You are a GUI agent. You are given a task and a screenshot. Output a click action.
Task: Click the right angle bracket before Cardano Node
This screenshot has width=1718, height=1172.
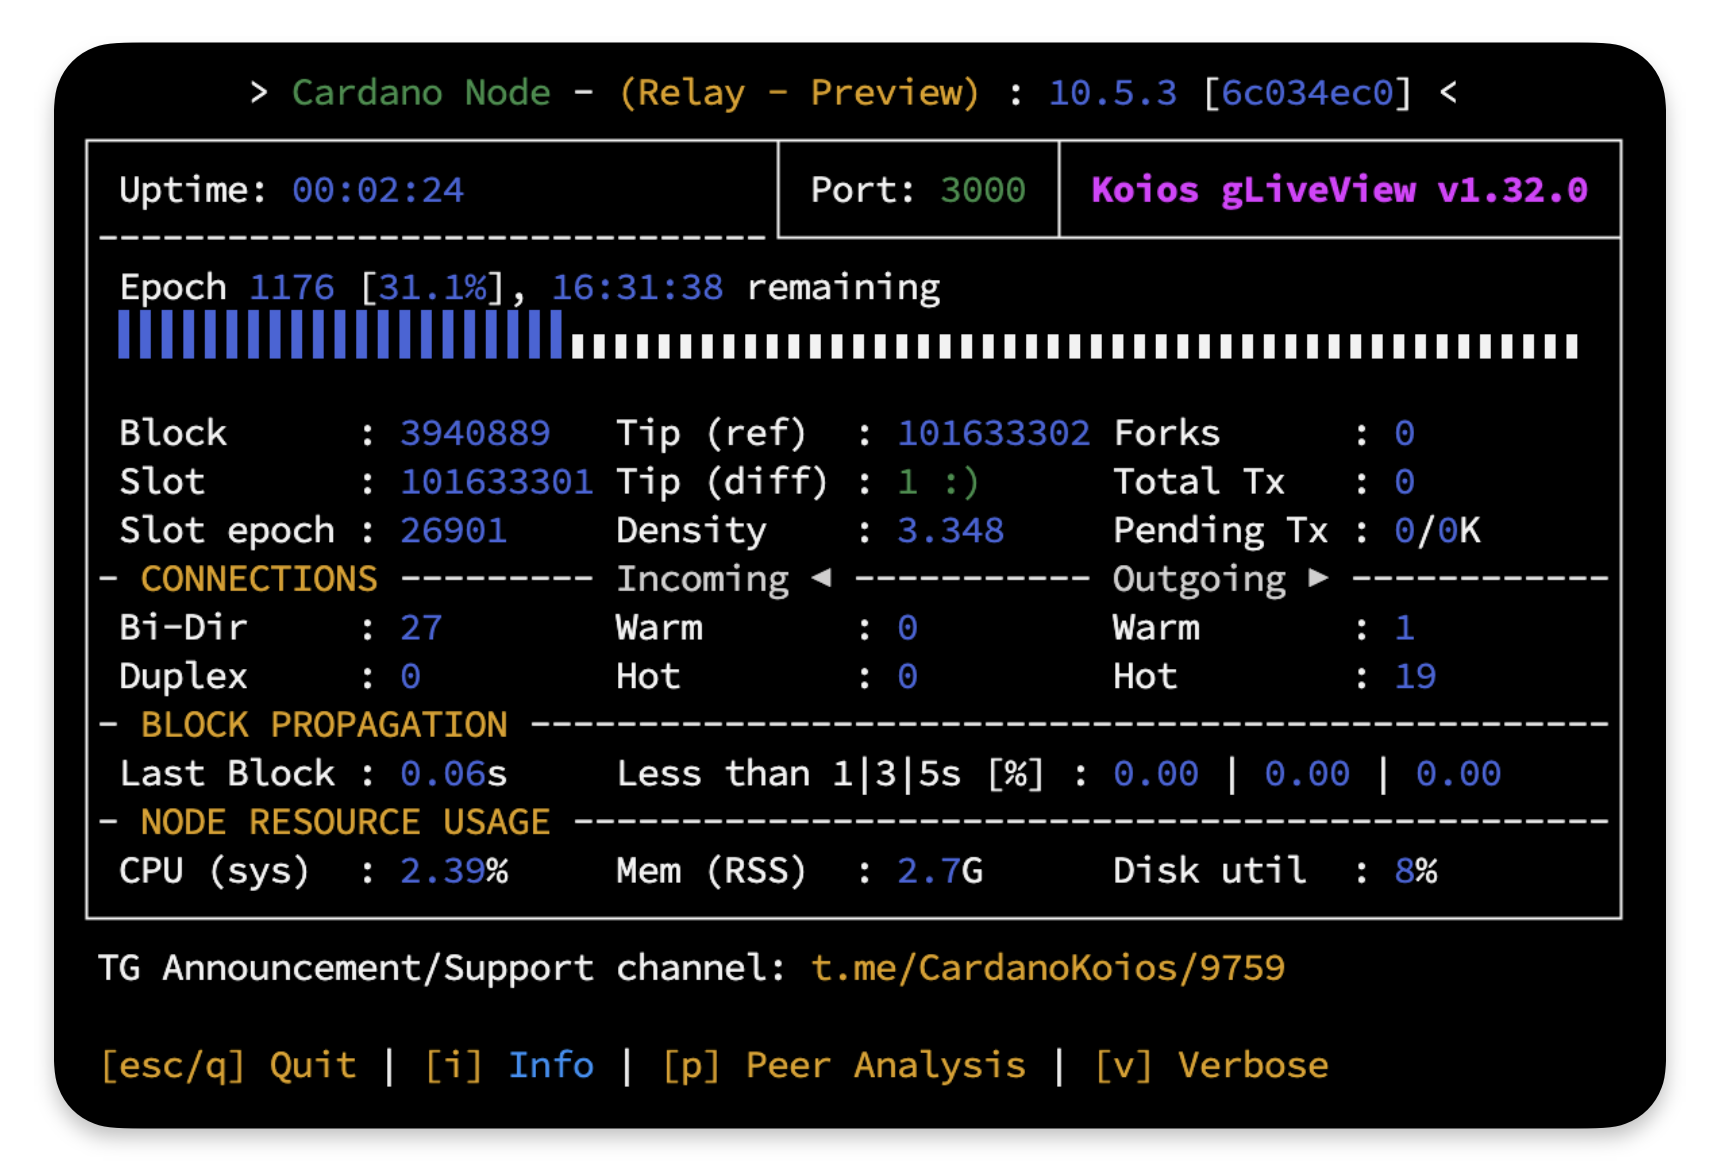[x=259, y=93]
